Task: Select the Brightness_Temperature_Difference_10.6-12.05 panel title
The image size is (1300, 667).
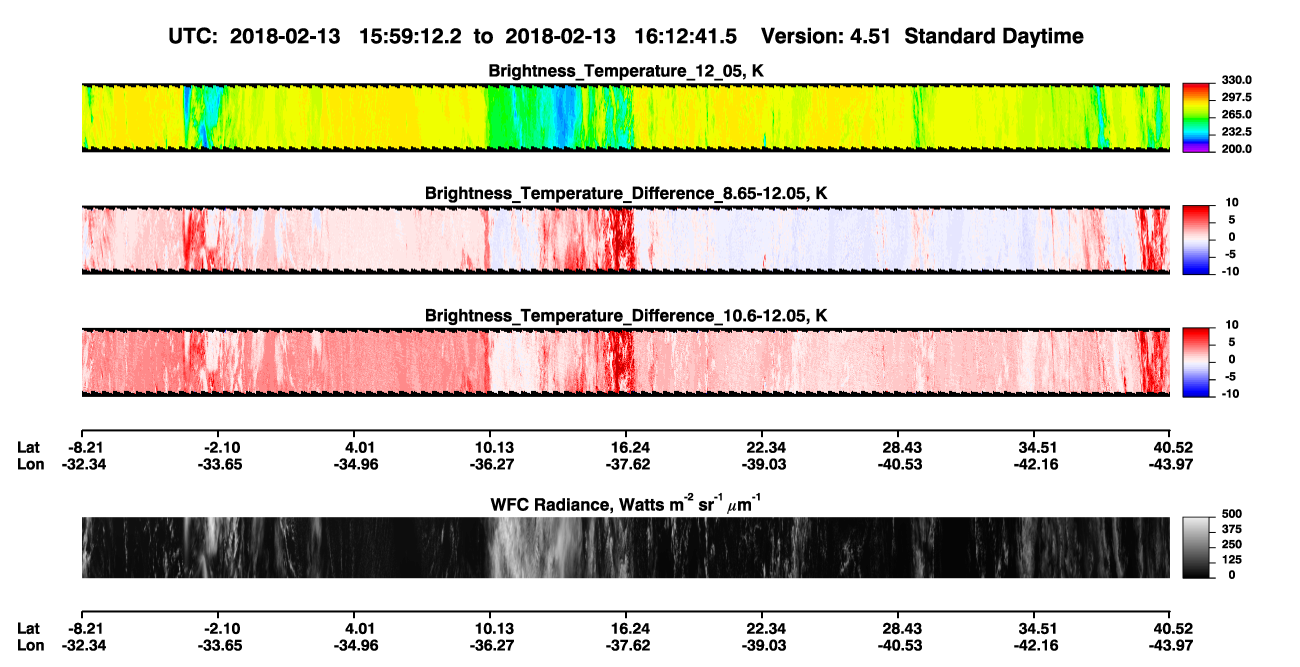Action: coord(626,316)
